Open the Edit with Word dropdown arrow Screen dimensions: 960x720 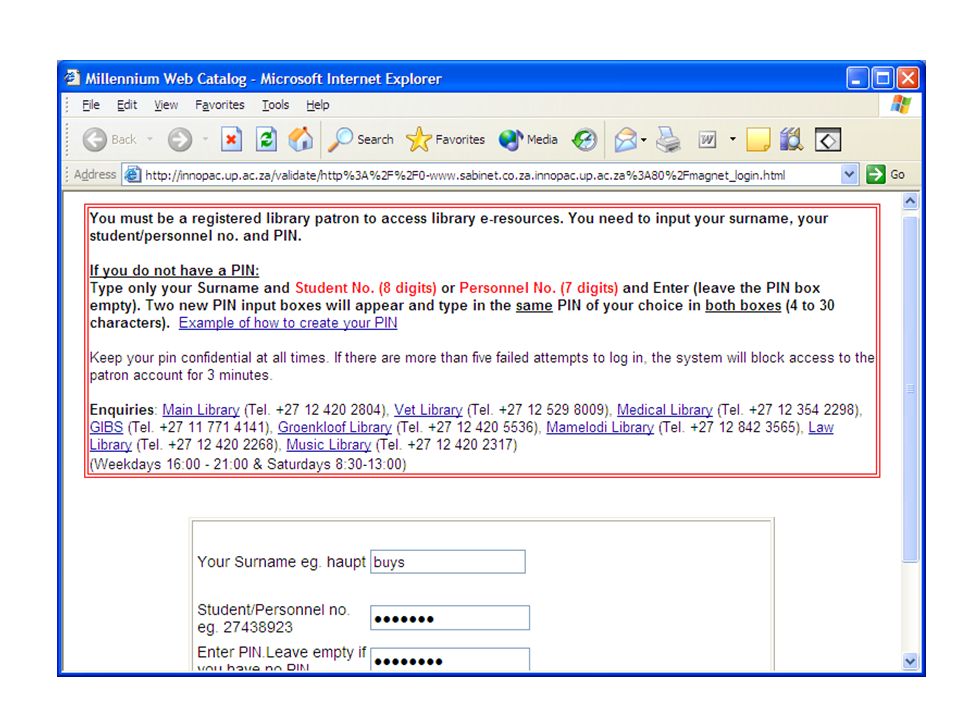point(733,140)
